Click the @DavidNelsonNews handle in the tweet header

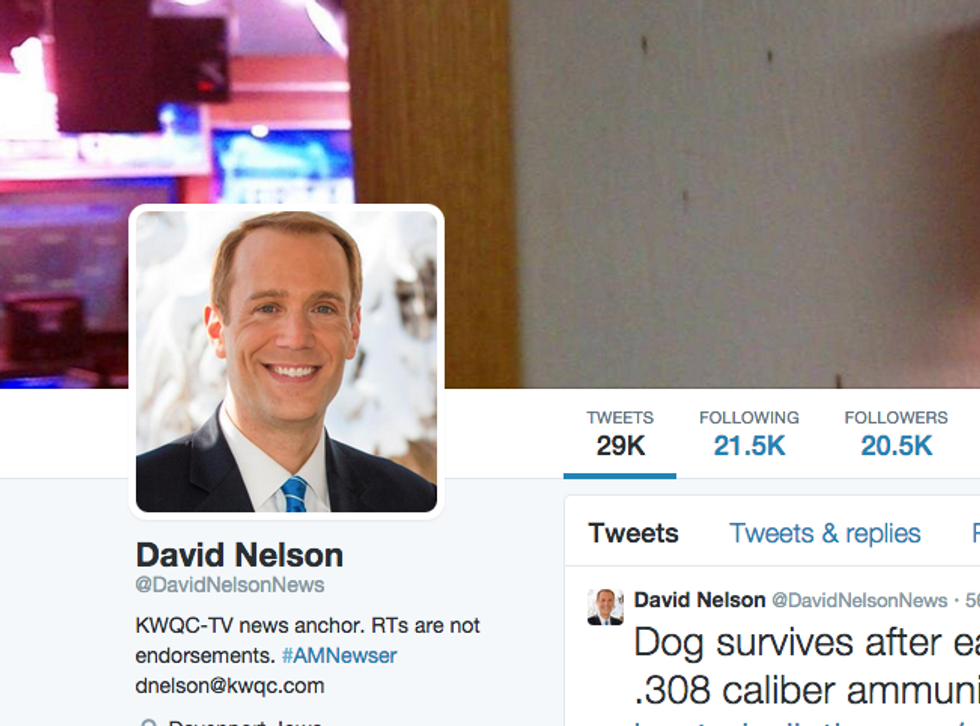(860, 600)
